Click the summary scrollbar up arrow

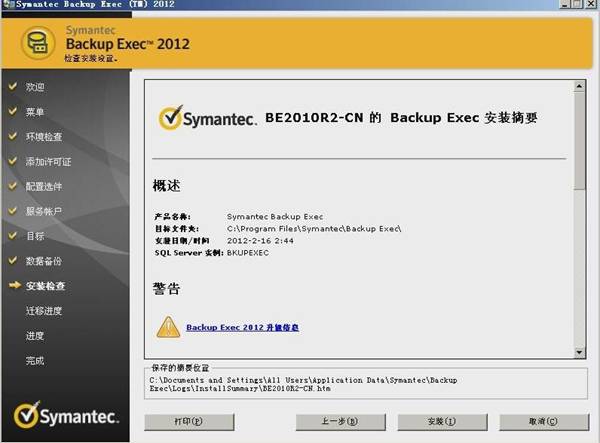coord(580,87)
